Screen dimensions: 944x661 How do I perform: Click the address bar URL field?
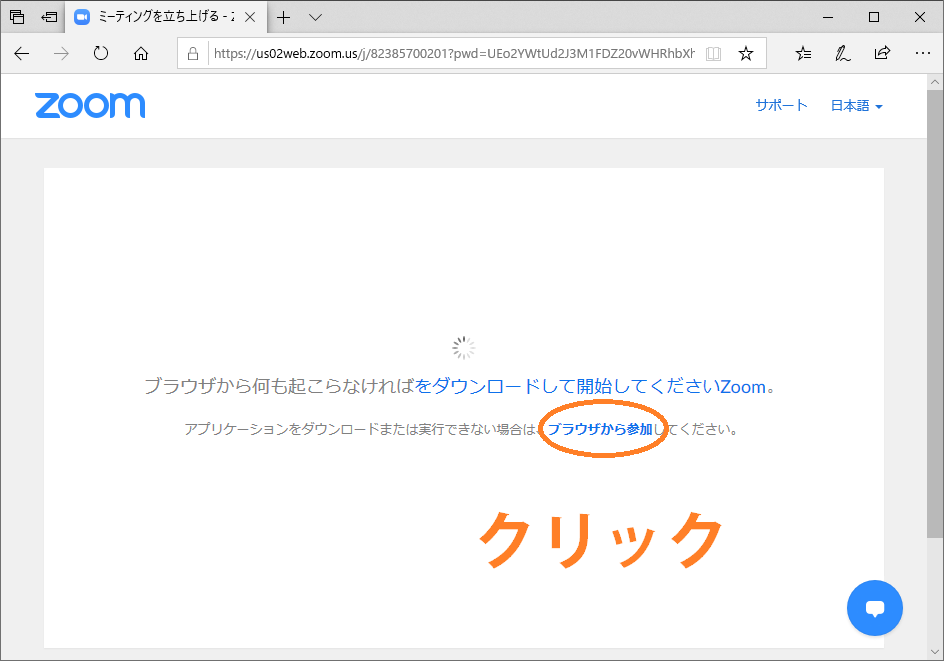tap(454, 54)
